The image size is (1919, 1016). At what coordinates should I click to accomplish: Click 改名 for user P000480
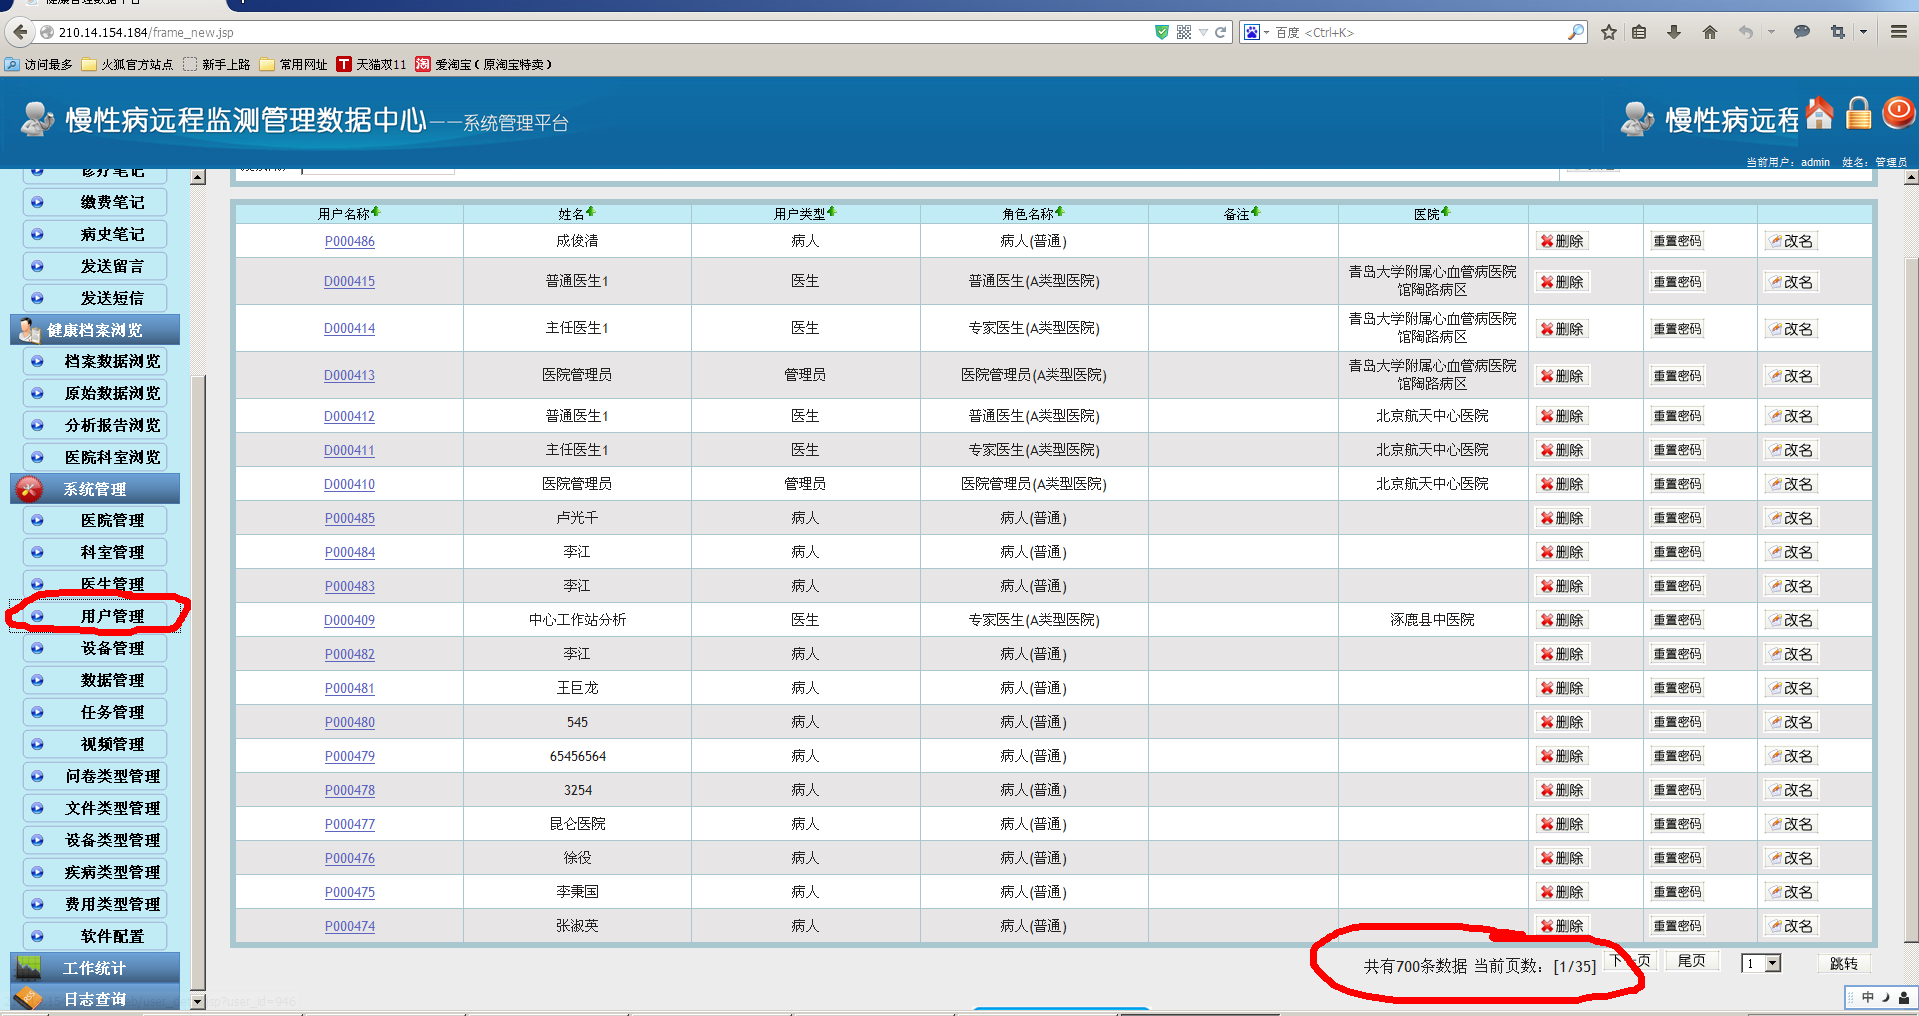(1791, 722)
